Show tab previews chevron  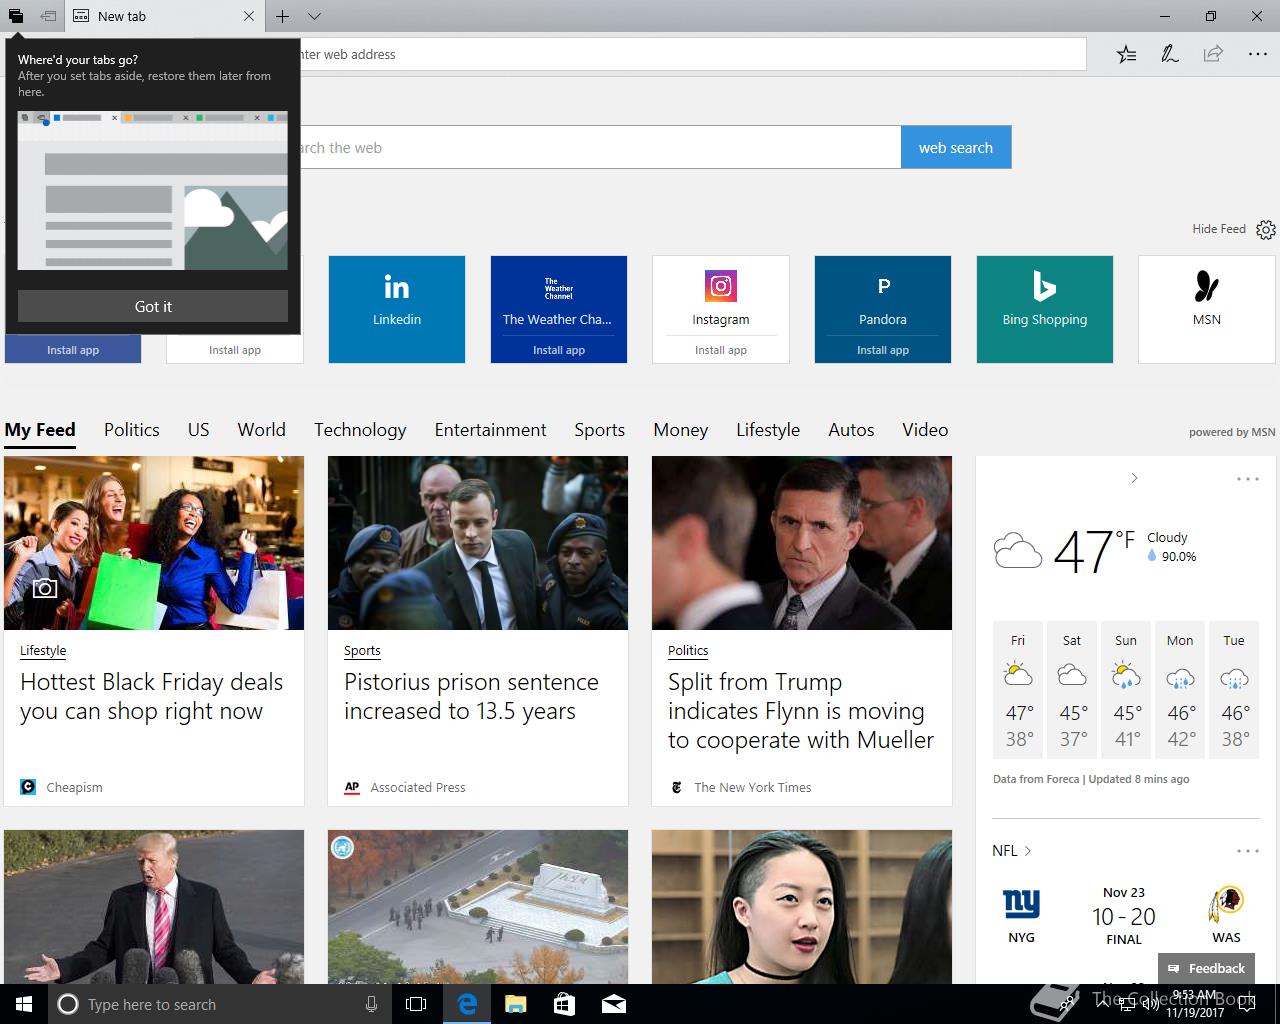tap(314, 16)
